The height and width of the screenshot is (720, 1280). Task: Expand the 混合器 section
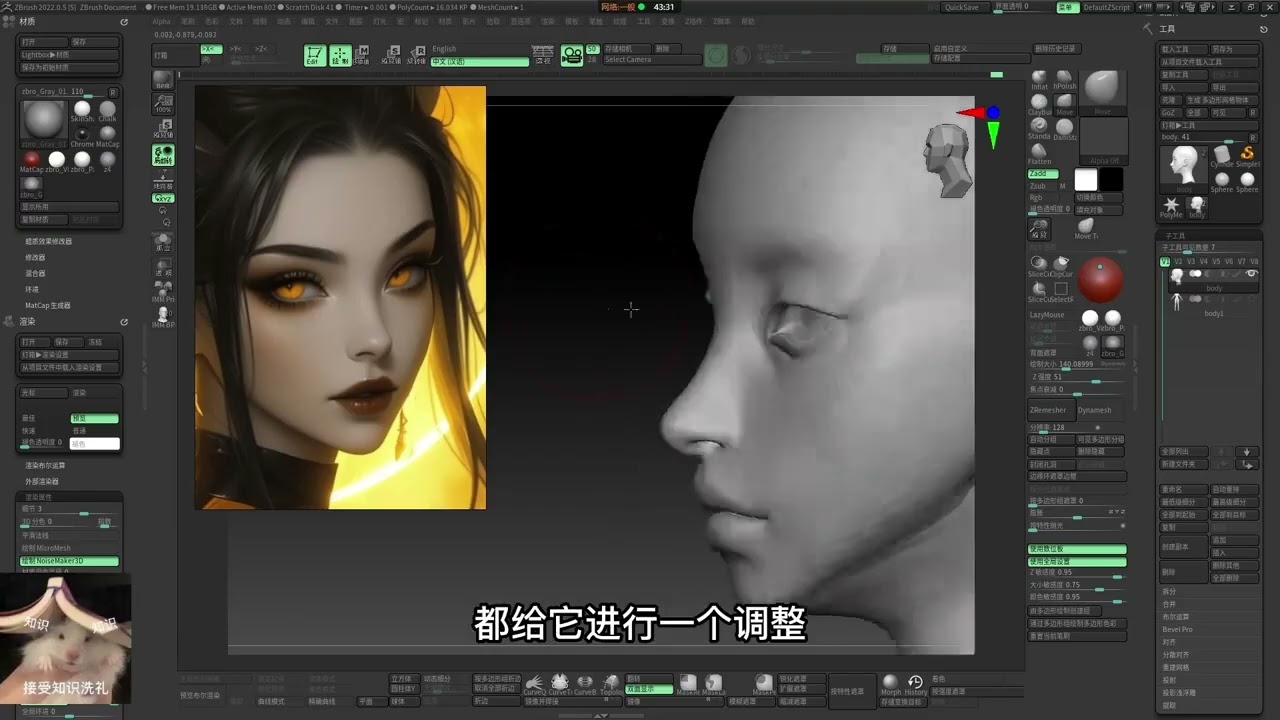pyautogui.click(x=35, y=273)
